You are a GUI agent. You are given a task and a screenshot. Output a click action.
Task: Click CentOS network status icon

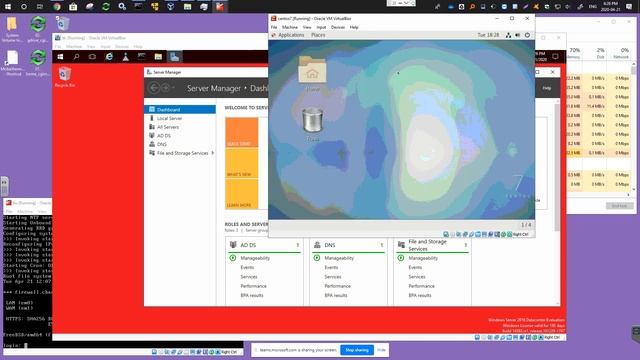coord(508,35)
